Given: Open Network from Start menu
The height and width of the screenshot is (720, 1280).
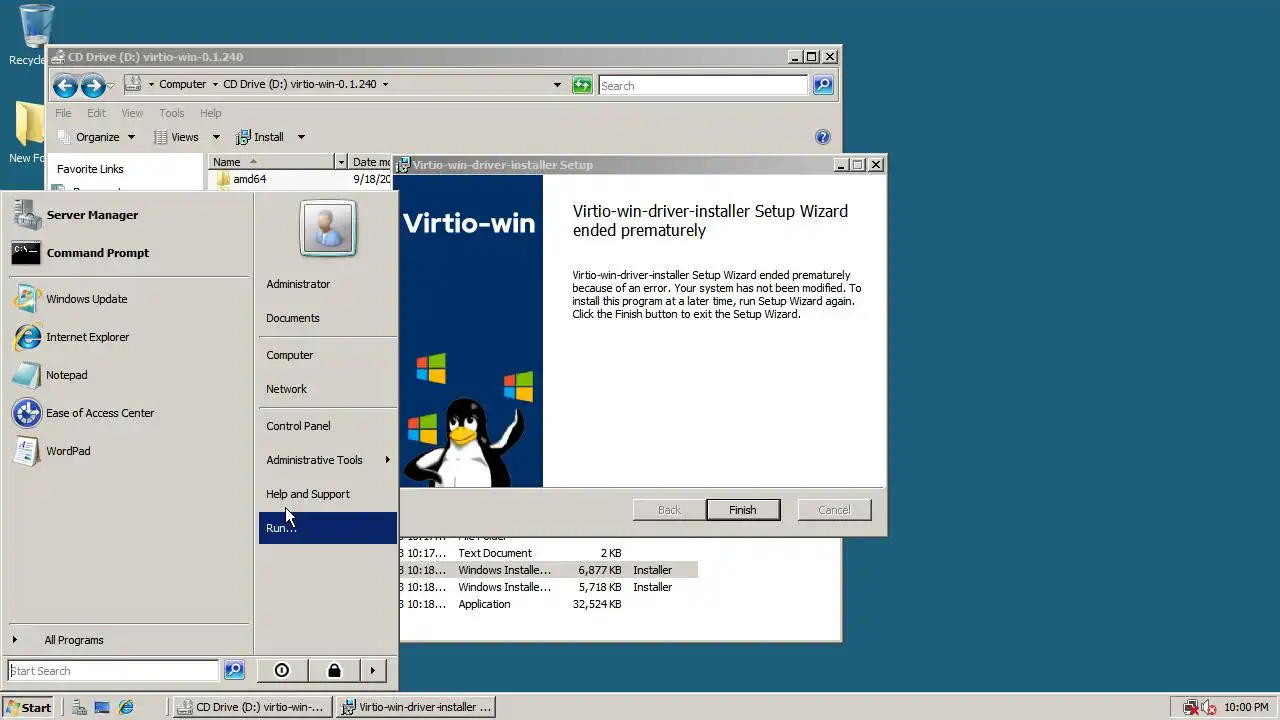Looking at the screenshot, I should coord(287,389).
